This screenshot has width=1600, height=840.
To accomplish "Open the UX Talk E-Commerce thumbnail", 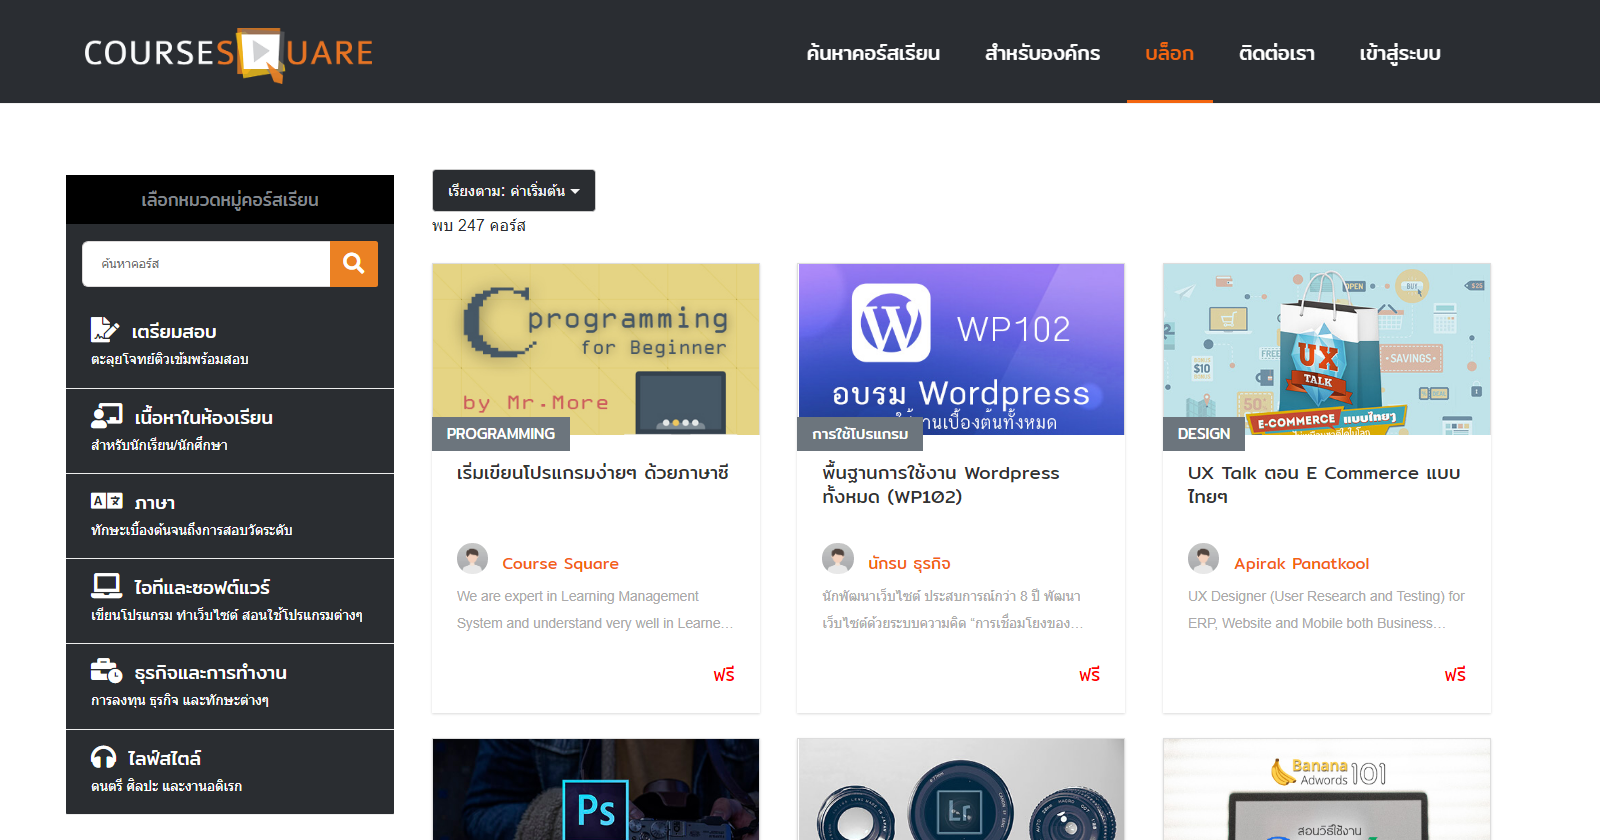I will (x=1327, y=349).
